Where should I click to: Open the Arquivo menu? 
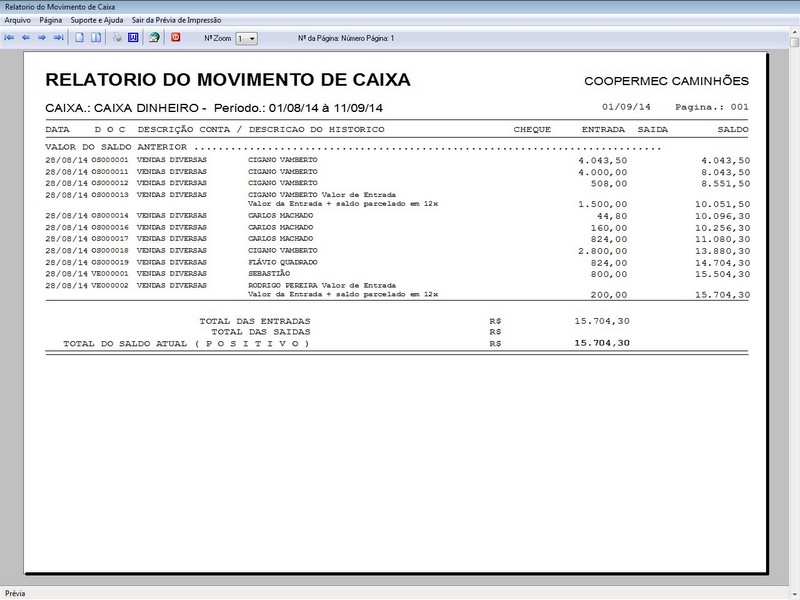tap(16, 18)
